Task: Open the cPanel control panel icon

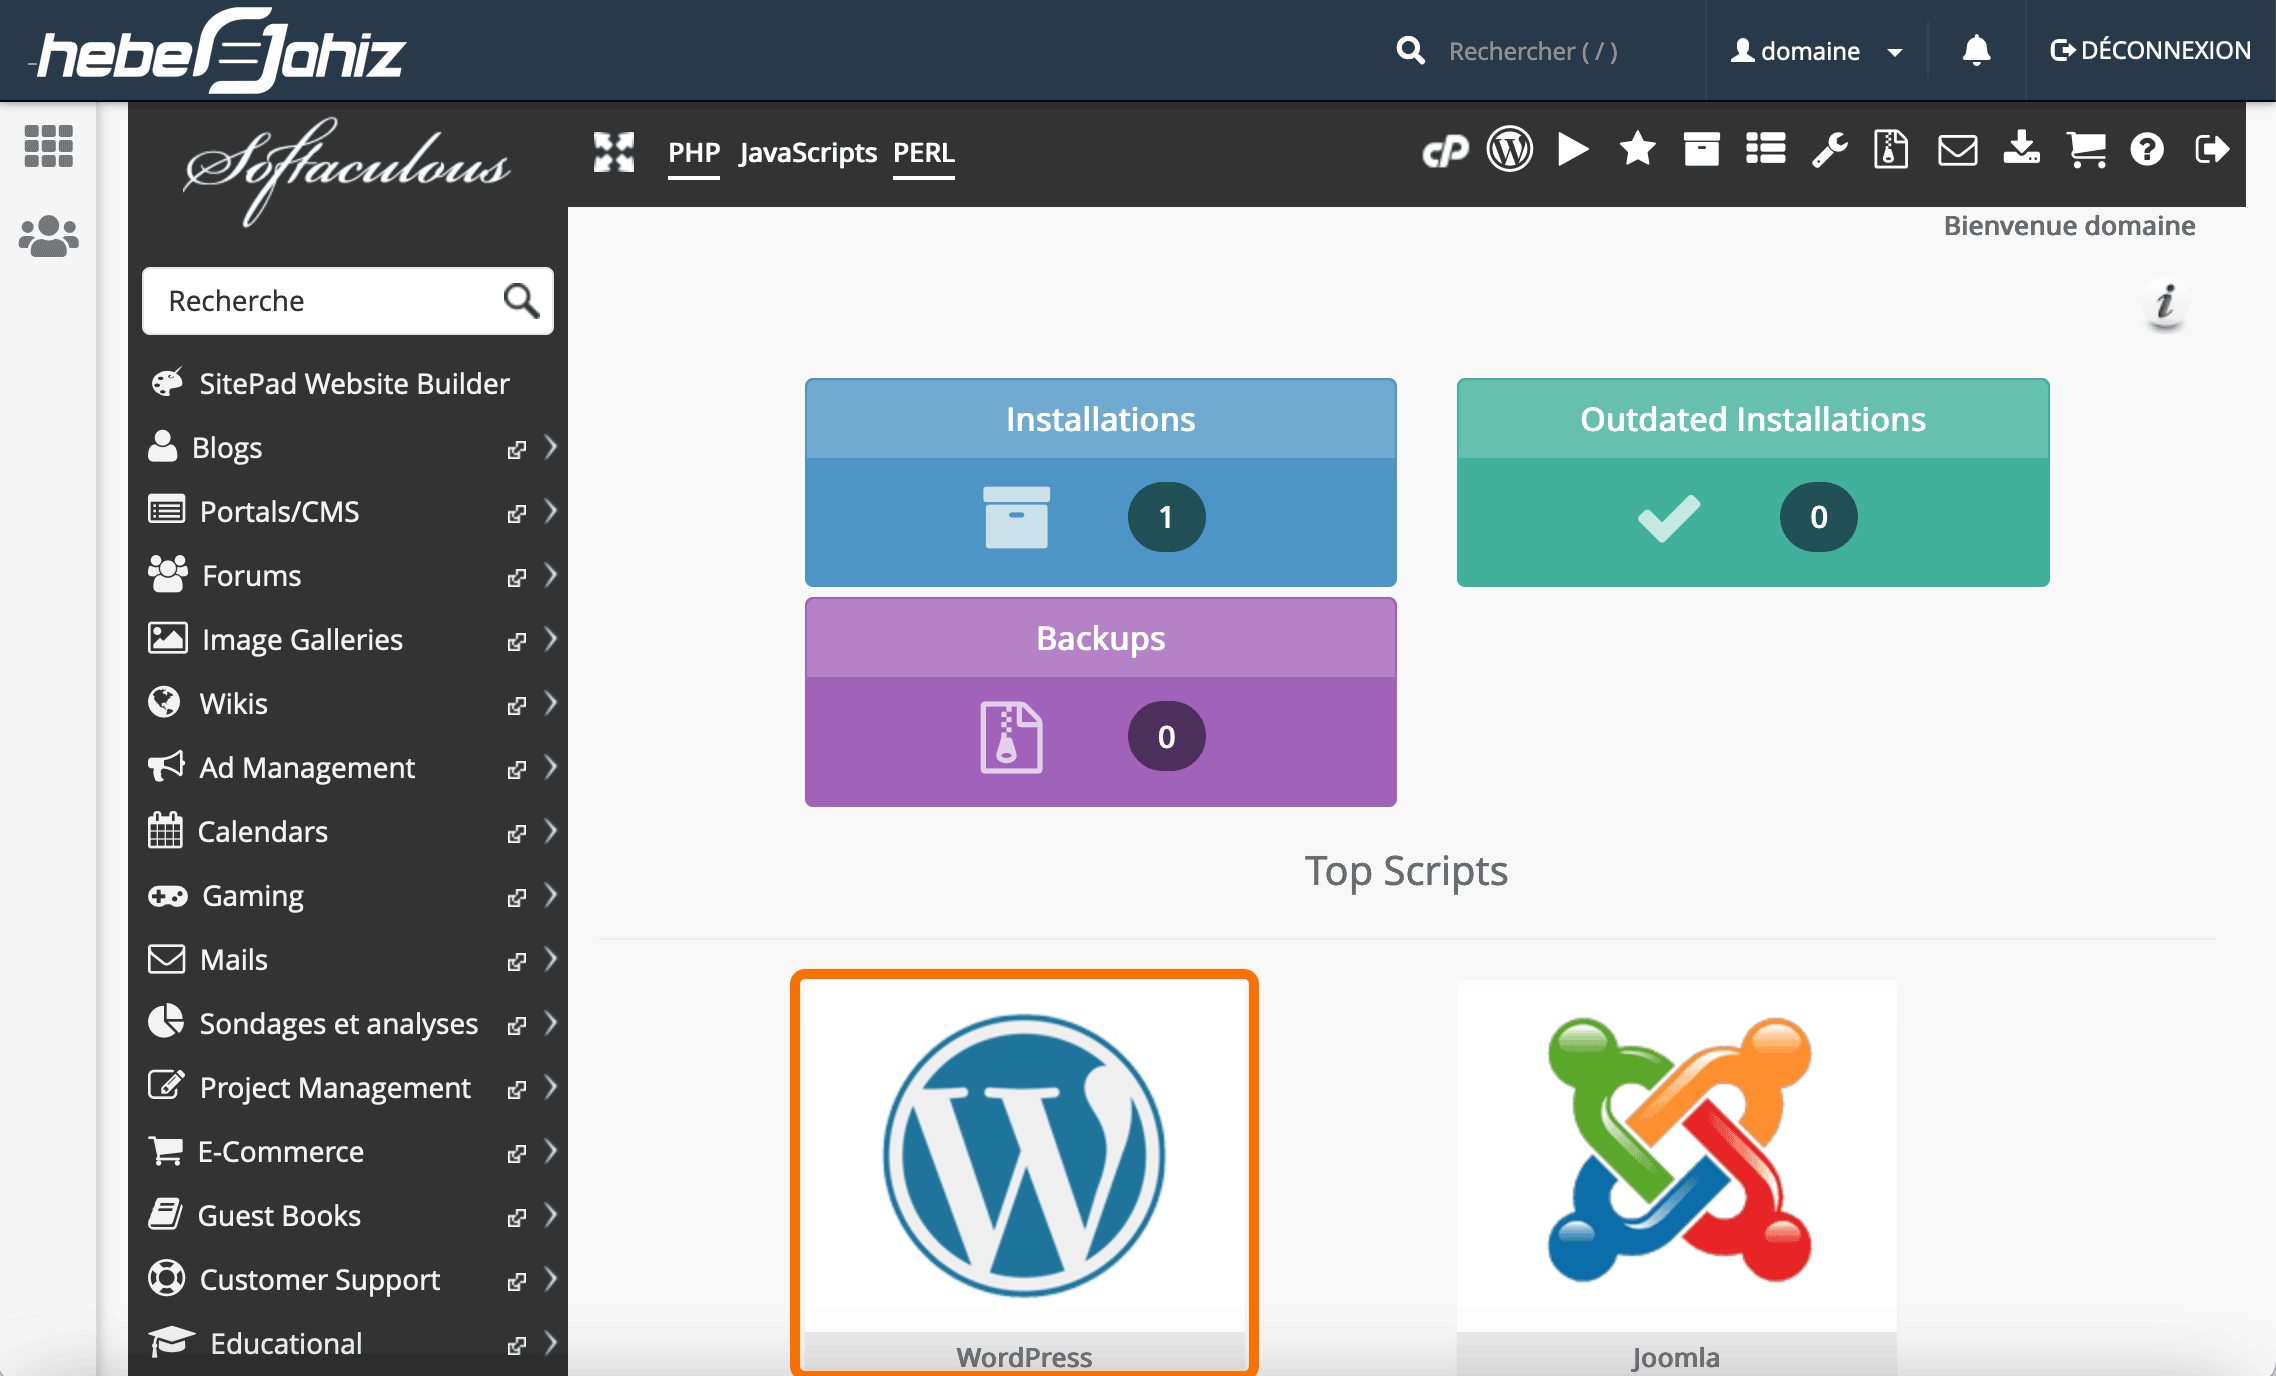Action: [1444, 151]
